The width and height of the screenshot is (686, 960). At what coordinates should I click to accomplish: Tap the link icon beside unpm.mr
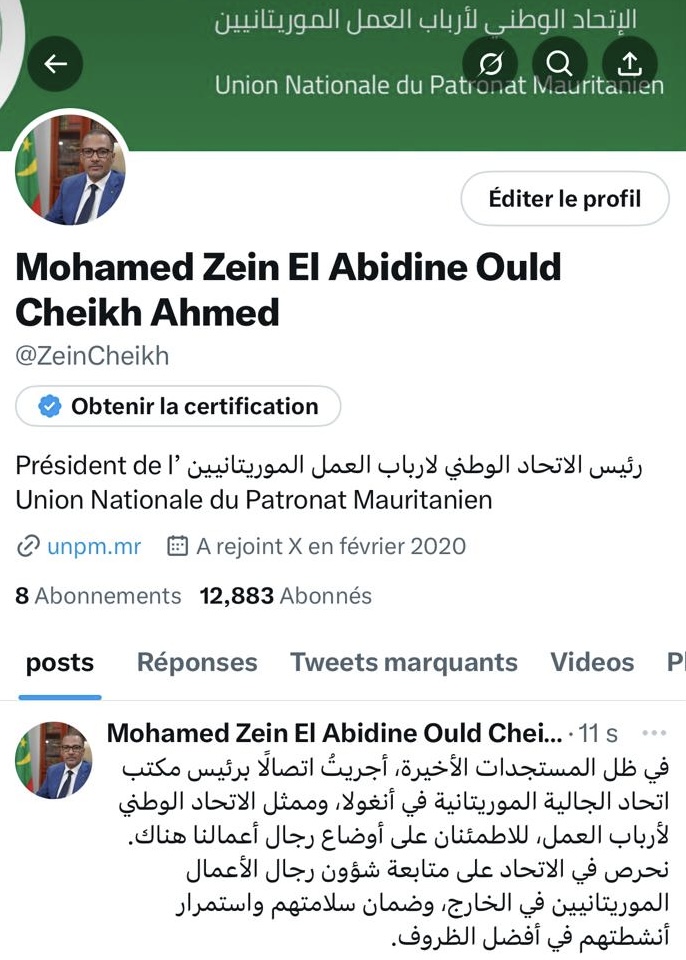[x=28, y=546]
